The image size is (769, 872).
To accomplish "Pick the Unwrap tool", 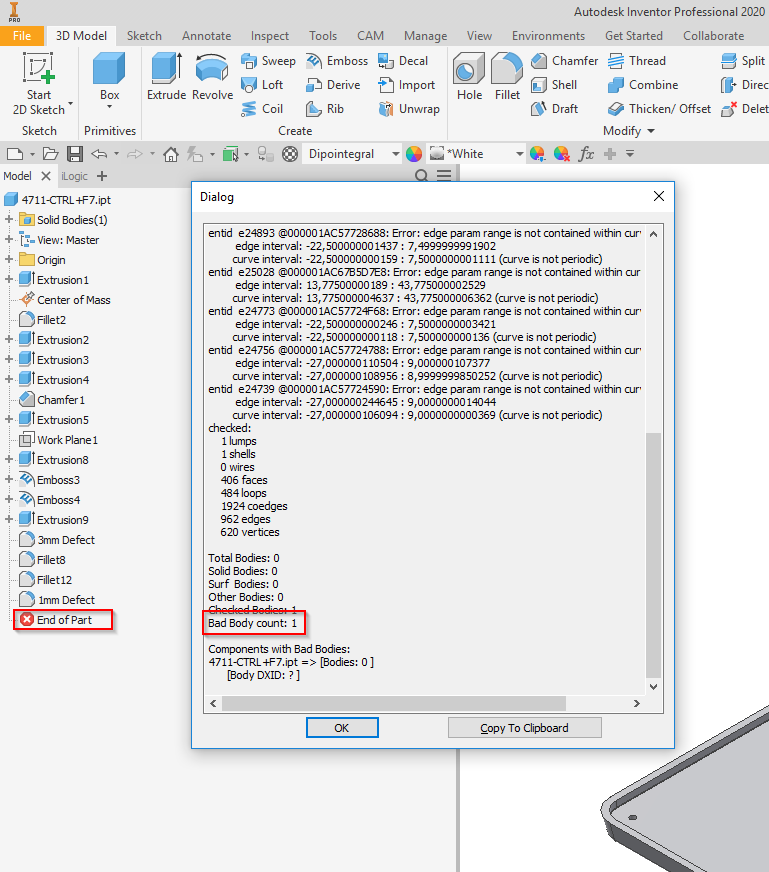I will pos(409,108).
